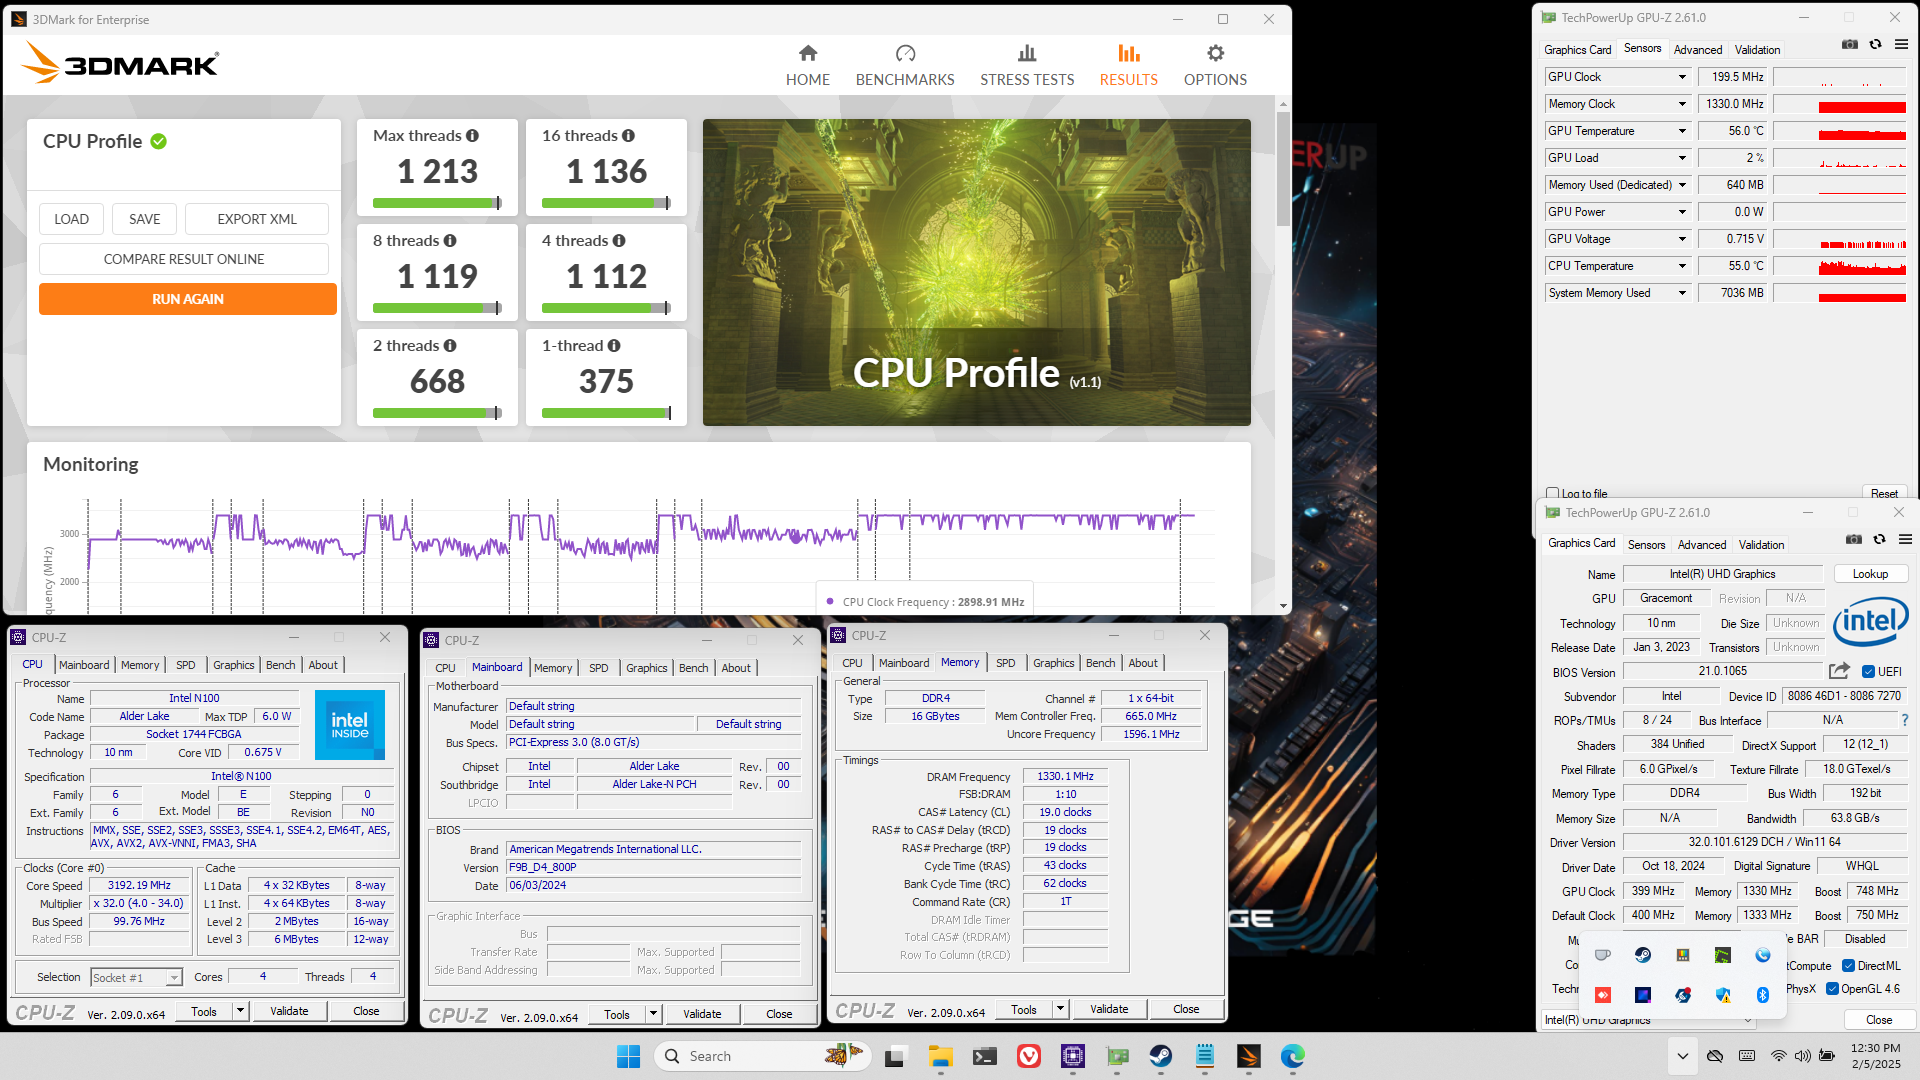Image resolution: width=1920 pixels, height=1080 pixels.
Task: Click COMPARE RESULT ONLINE button
Action: (x=184, y=259)
